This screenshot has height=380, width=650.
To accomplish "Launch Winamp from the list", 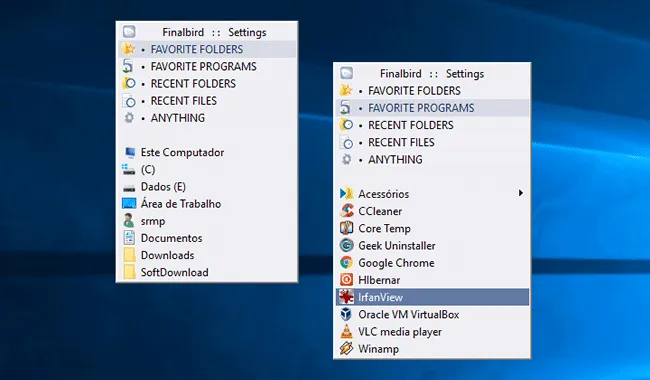I will click(432, 349).
